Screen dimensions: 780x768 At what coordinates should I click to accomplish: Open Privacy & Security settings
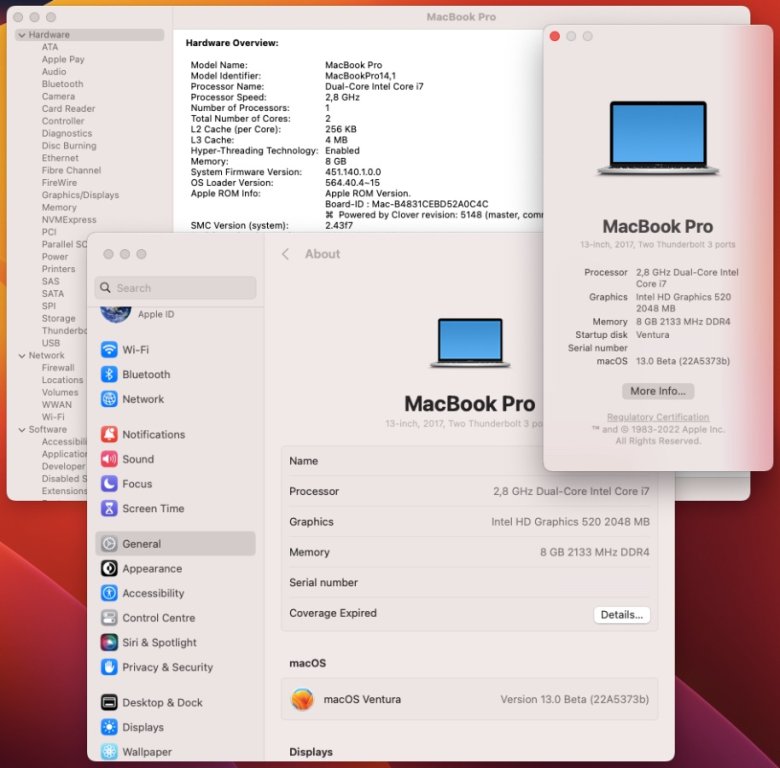point(167,667)
